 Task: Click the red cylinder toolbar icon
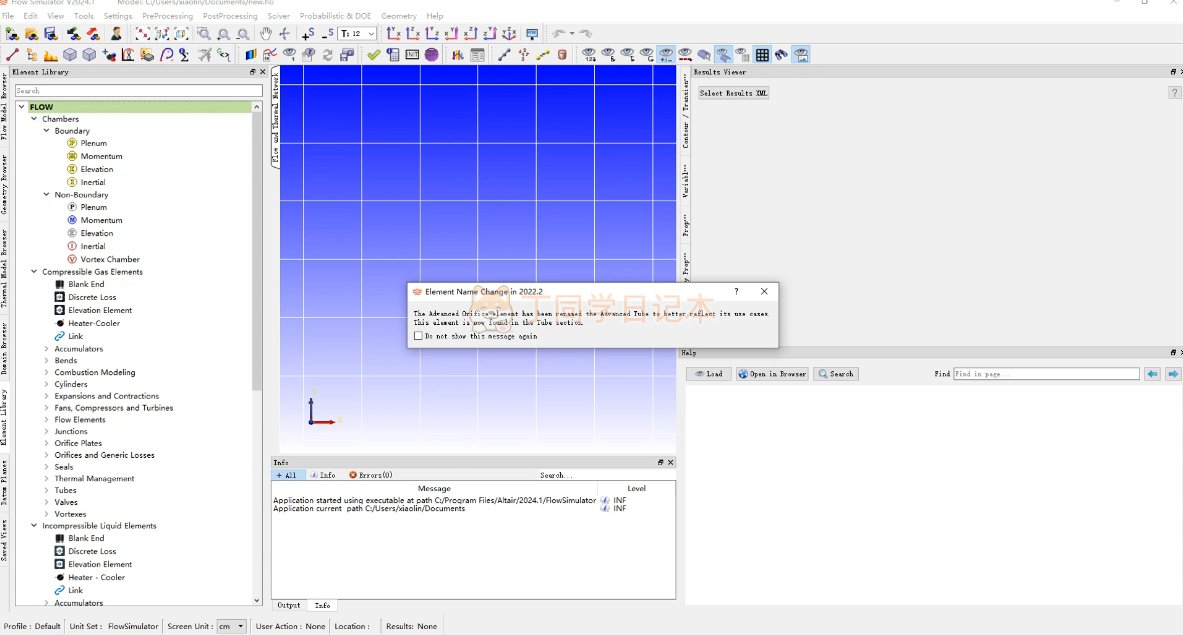[562, 55]
